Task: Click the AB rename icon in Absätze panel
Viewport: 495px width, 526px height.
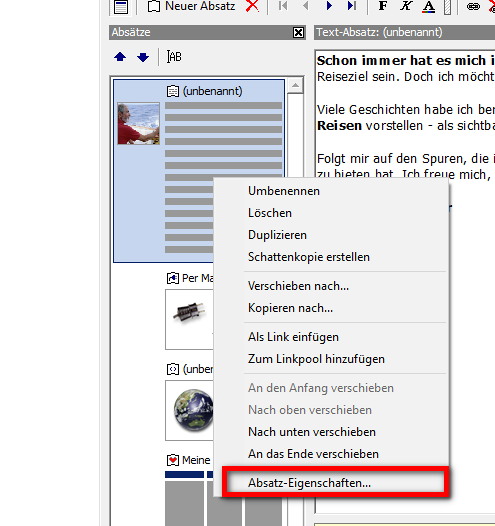Action: coord(174,57)
